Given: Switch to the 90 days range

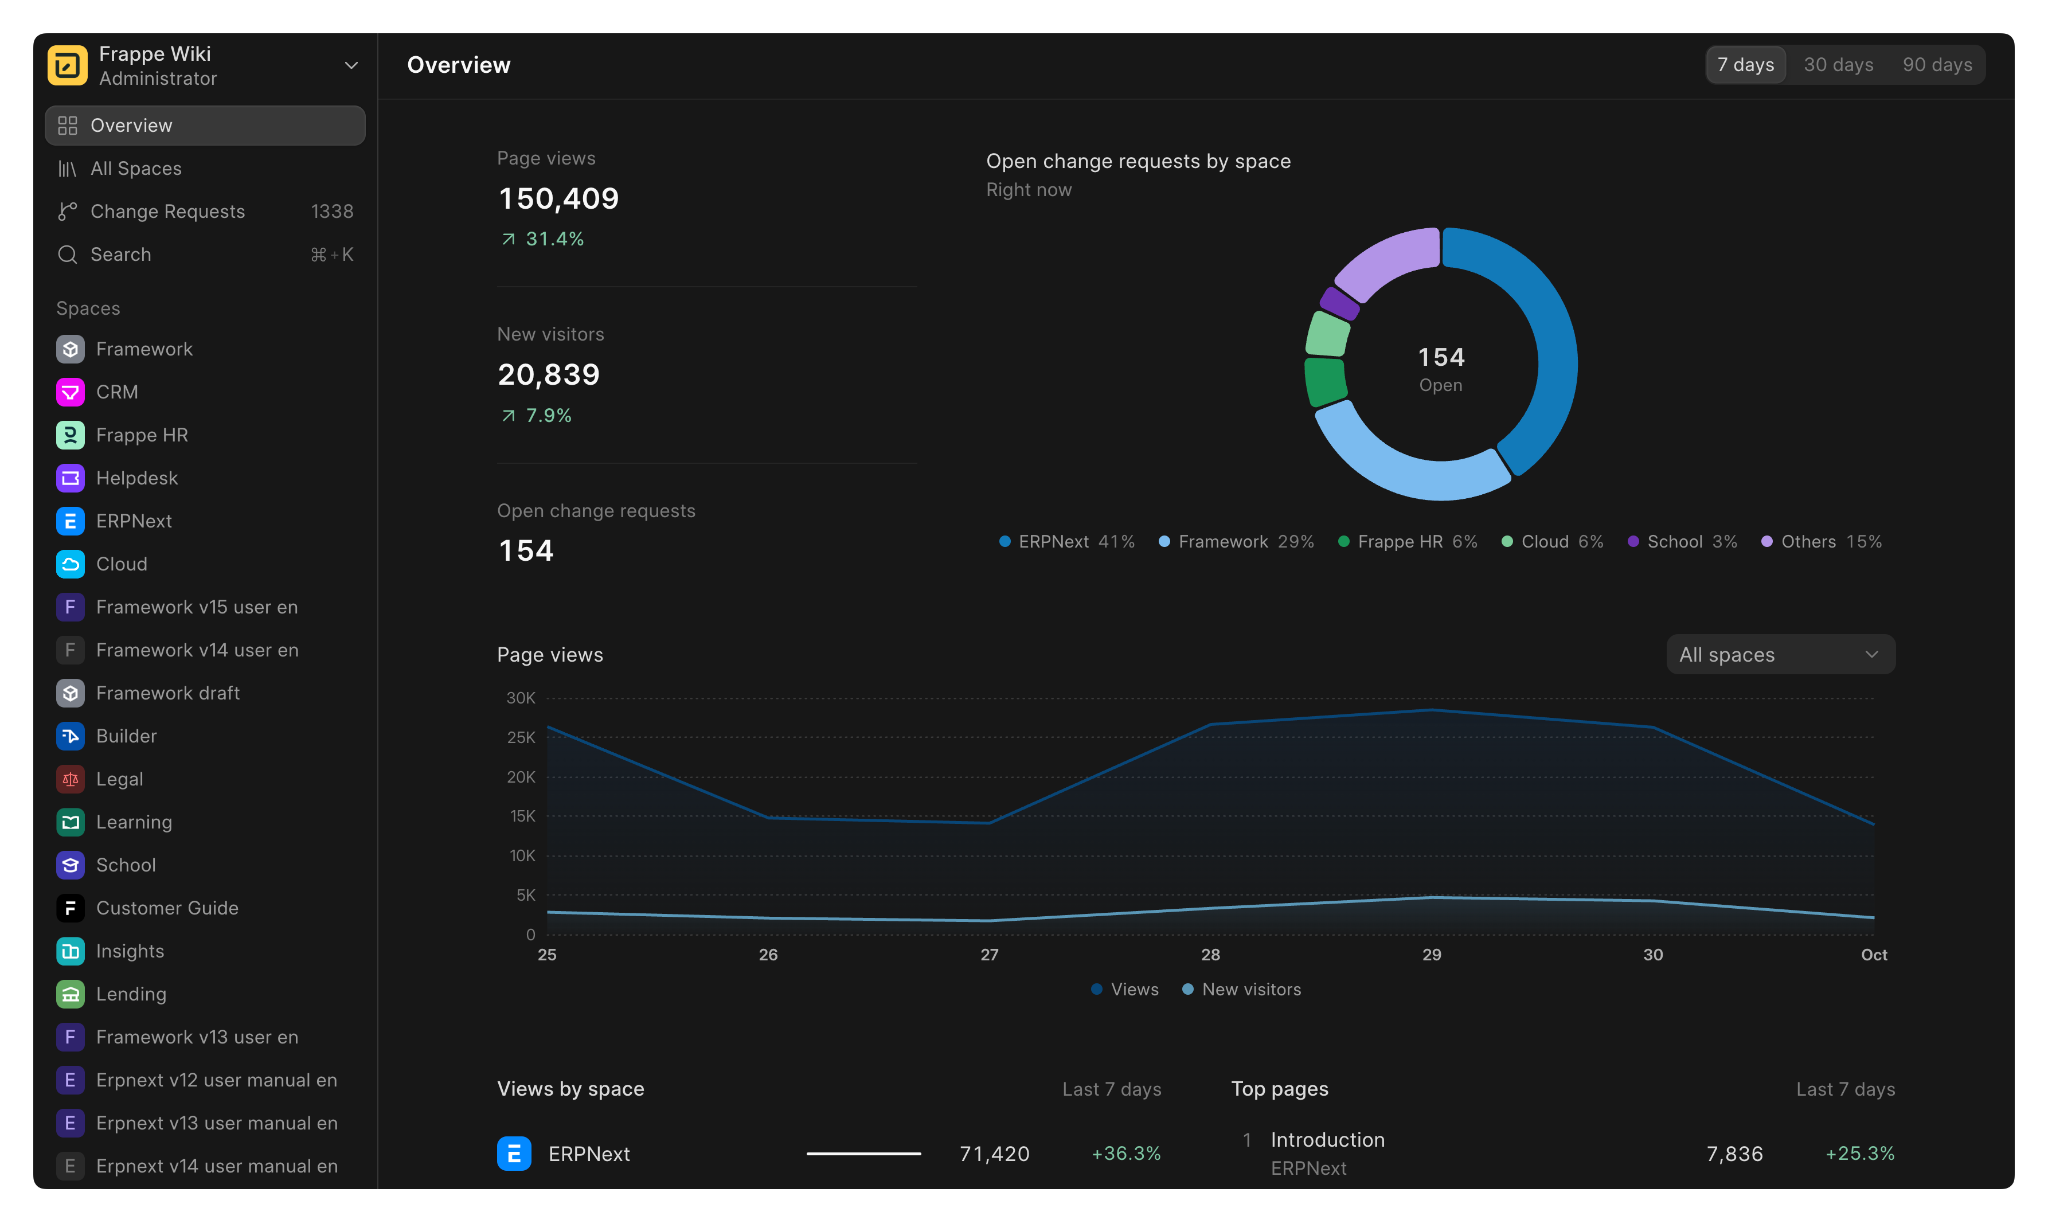Looking at the screenshot, I should 1937,65.
